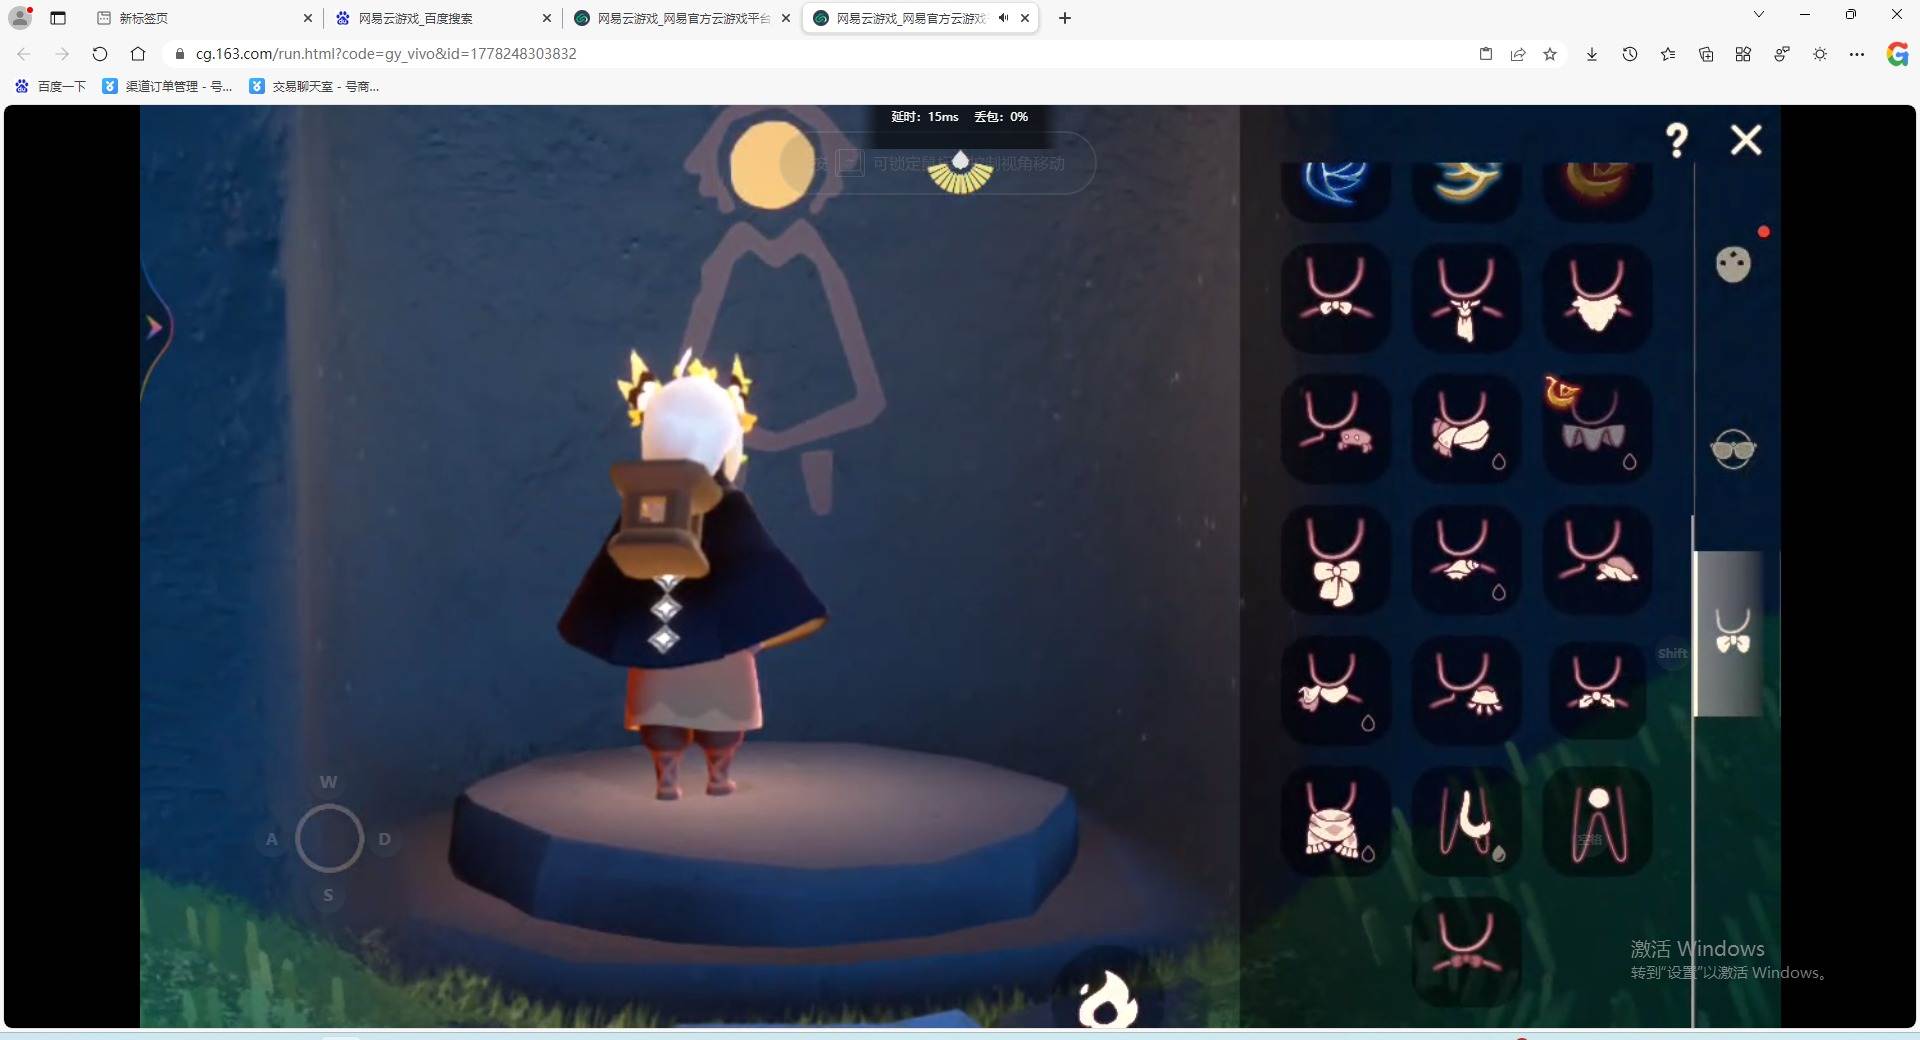The height and width of the screenshot is (1040, 1920).
Task: Select the fringed patterned scarf necklace
Action: point(1336,821)
